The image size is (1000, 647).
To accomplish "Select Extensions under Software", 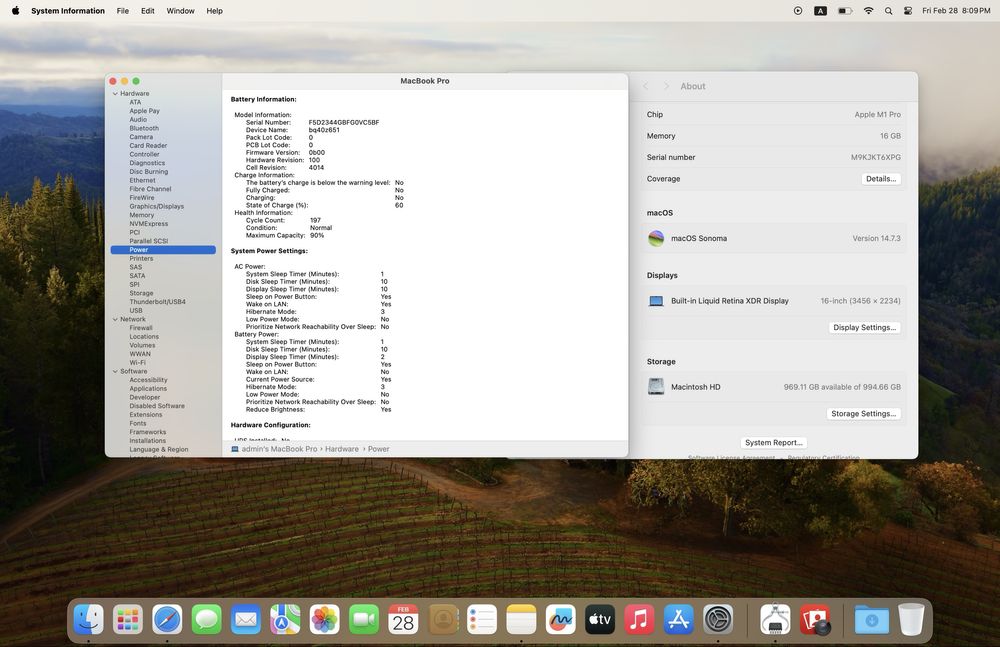I will [x=145, y=415].
